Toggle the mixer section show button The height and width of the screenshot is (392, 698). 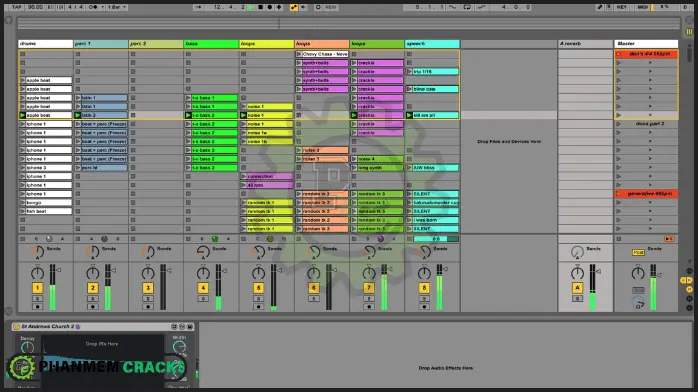(689, 289)
